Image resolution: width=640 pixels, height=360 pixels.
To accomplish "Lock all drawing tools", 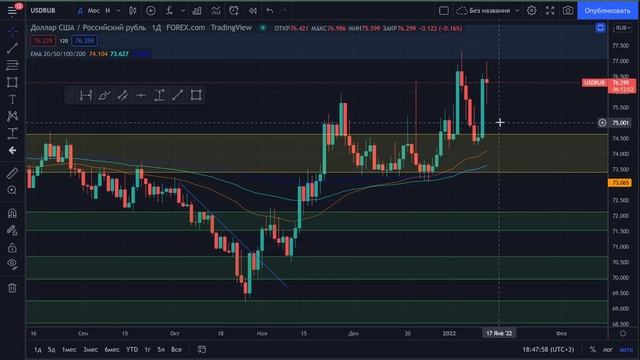I will click(x=12, y=247).
